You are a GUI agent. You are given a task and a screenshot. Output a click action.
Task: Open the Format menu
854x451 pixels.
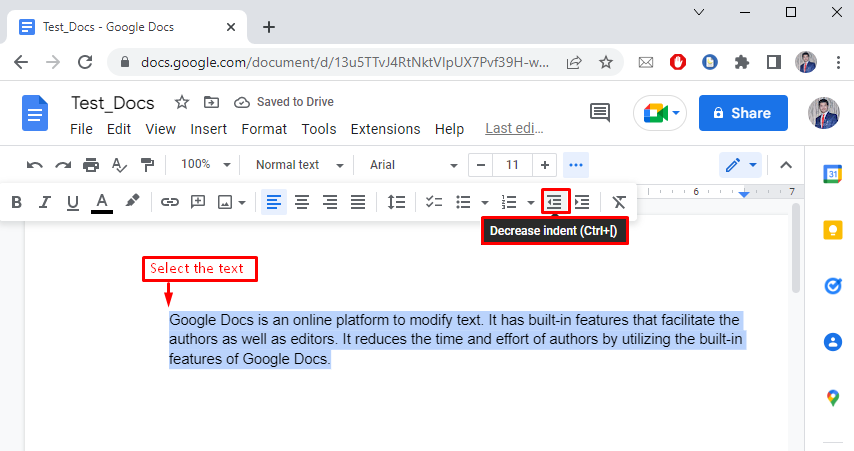tap(264, 129)
